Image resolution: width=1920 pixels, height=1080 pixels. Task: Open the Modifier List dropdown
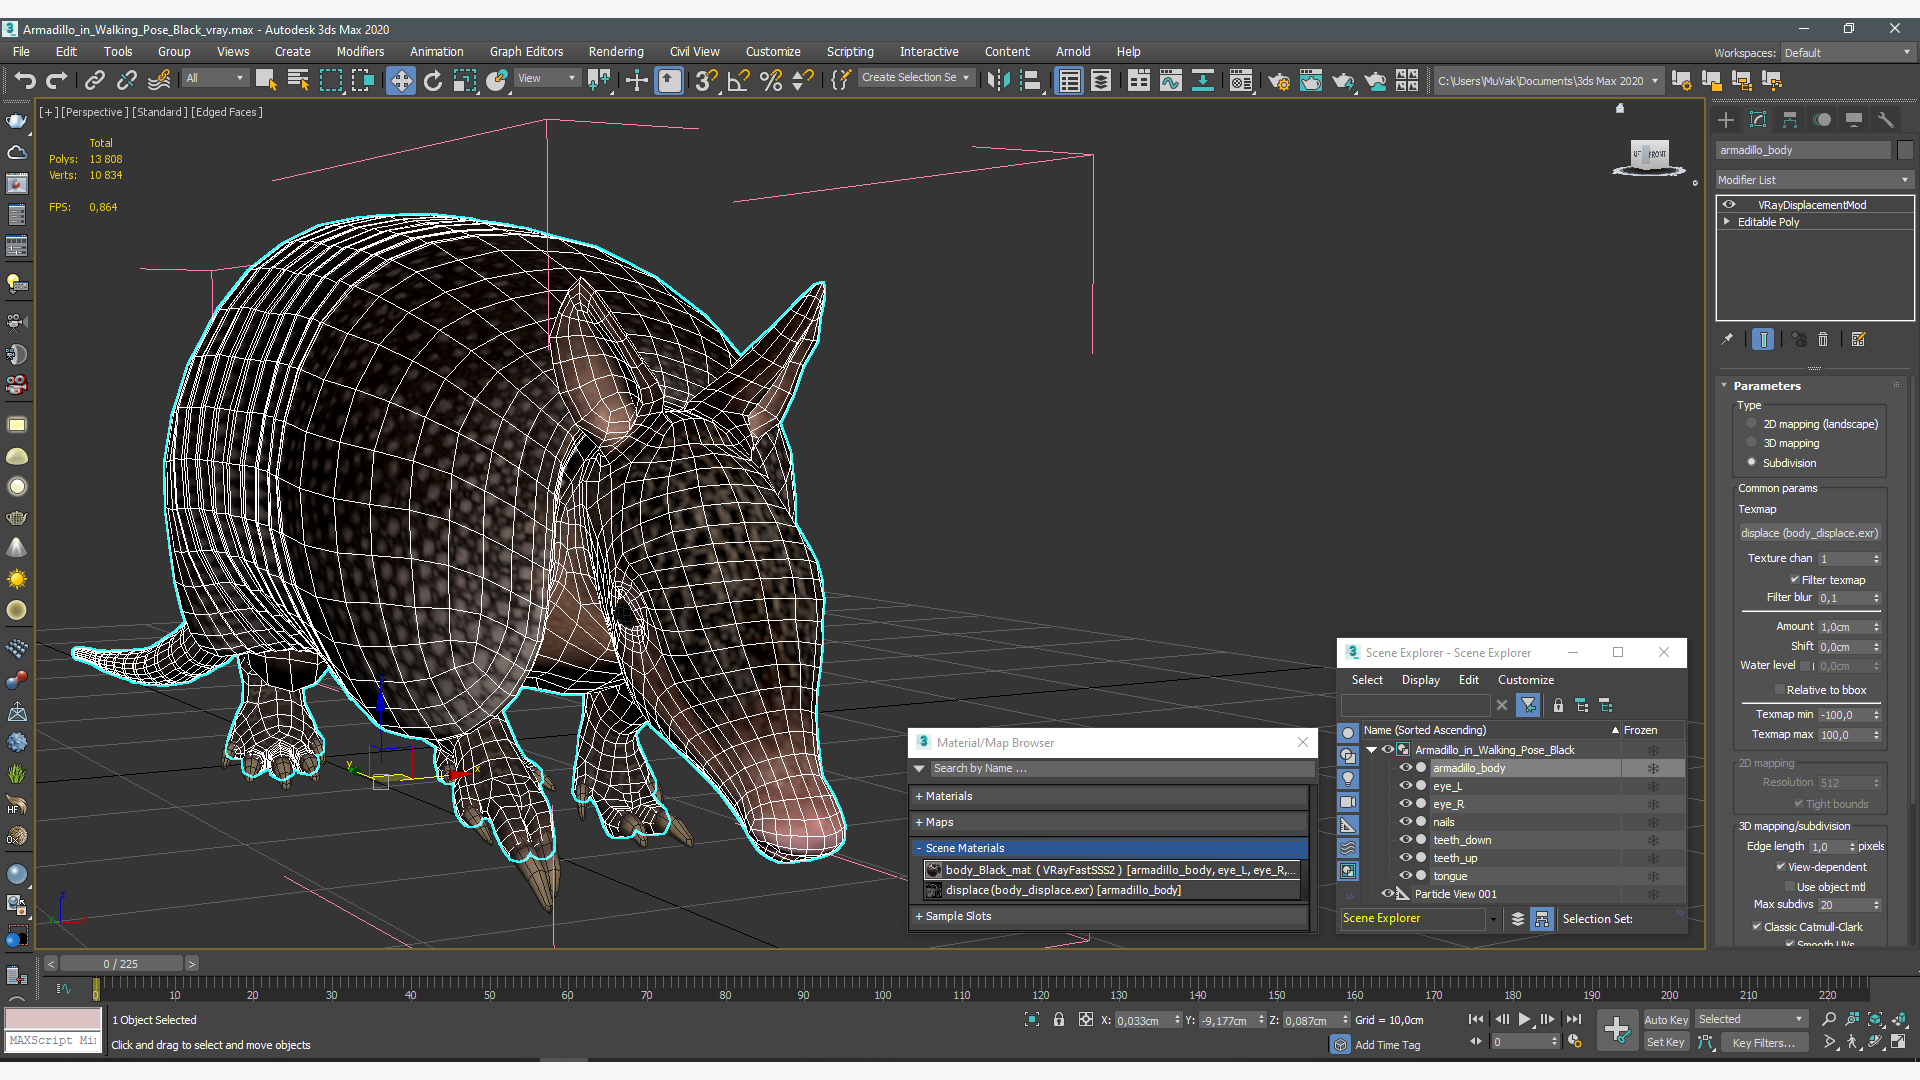click(1813, 180)
